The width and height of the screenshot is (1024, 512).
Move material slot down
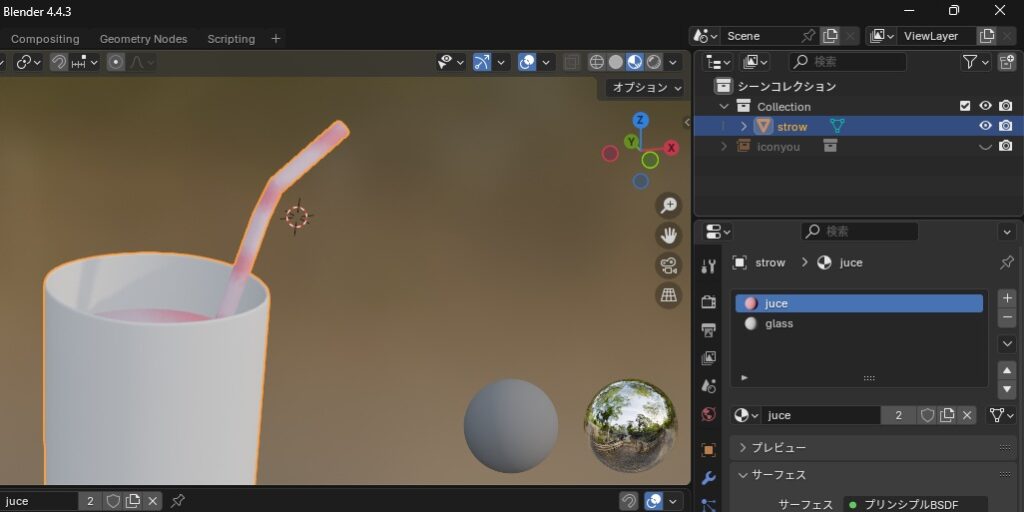[1008, 389]
